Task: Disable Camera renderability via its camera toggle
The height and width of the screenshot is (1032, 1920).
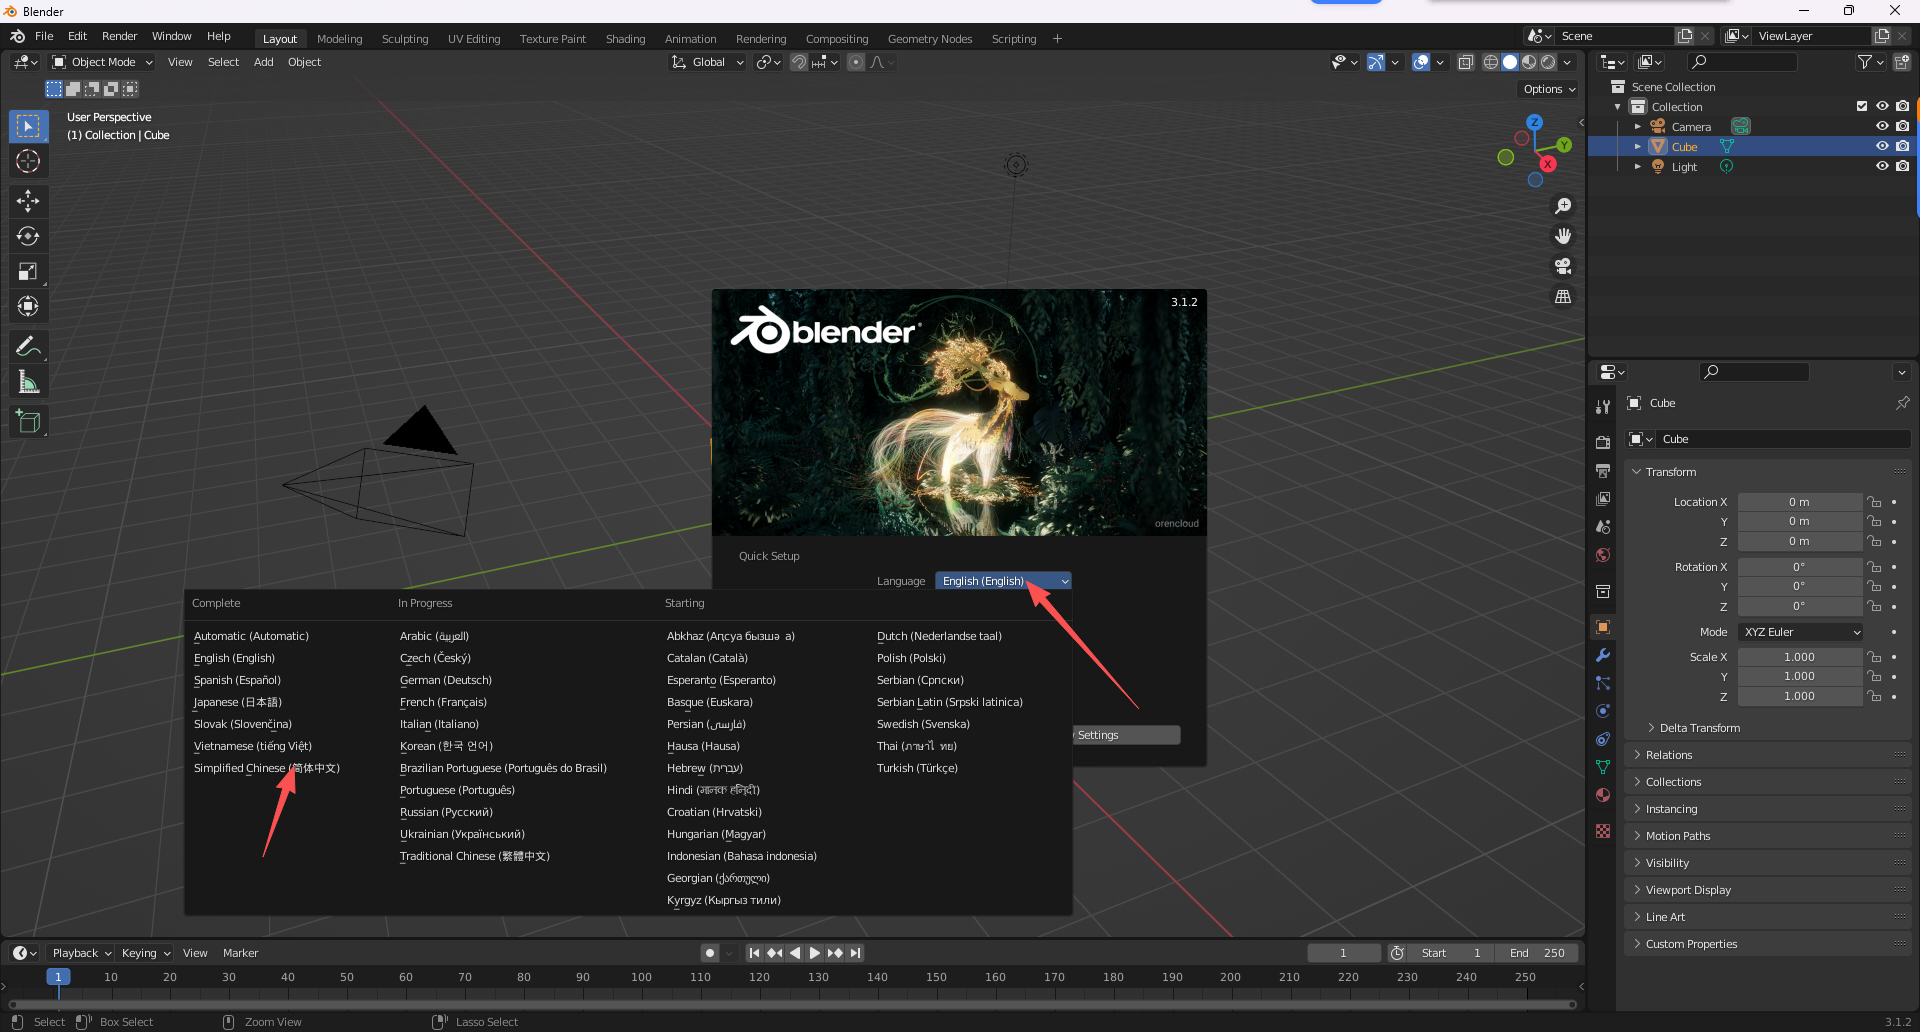Action: pyautogui.click(x=1903, y=125)
